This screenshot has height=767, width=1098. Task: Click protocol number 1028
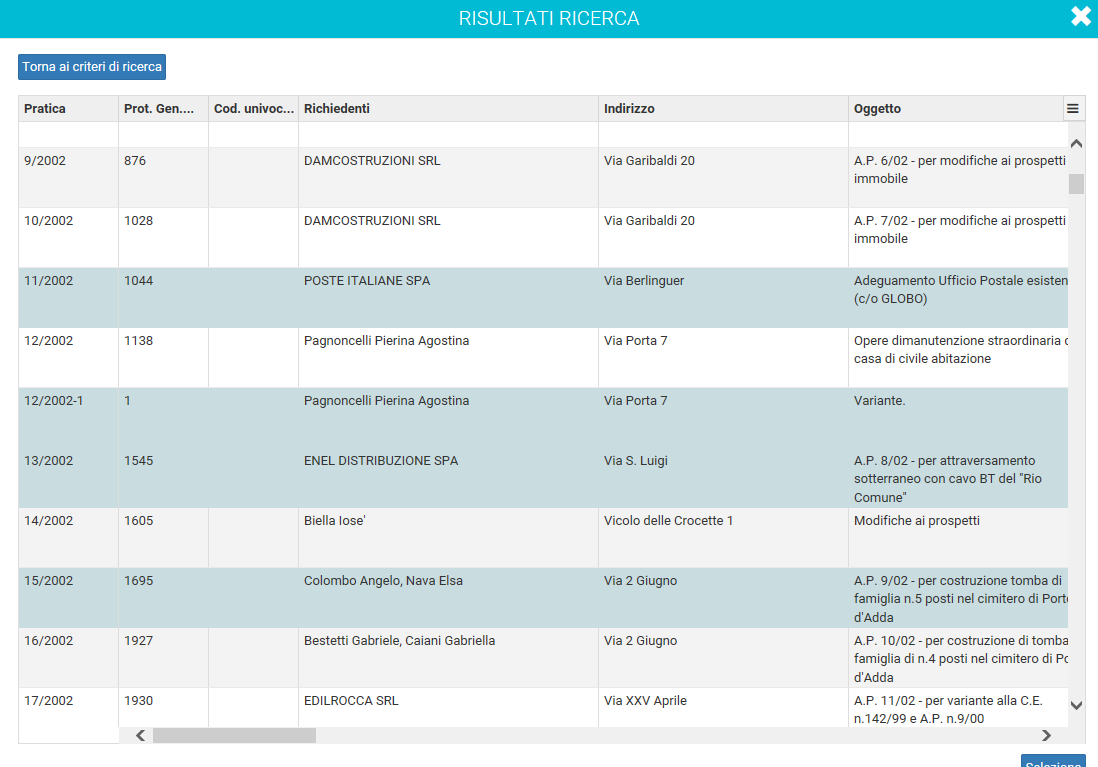(139, 221)
